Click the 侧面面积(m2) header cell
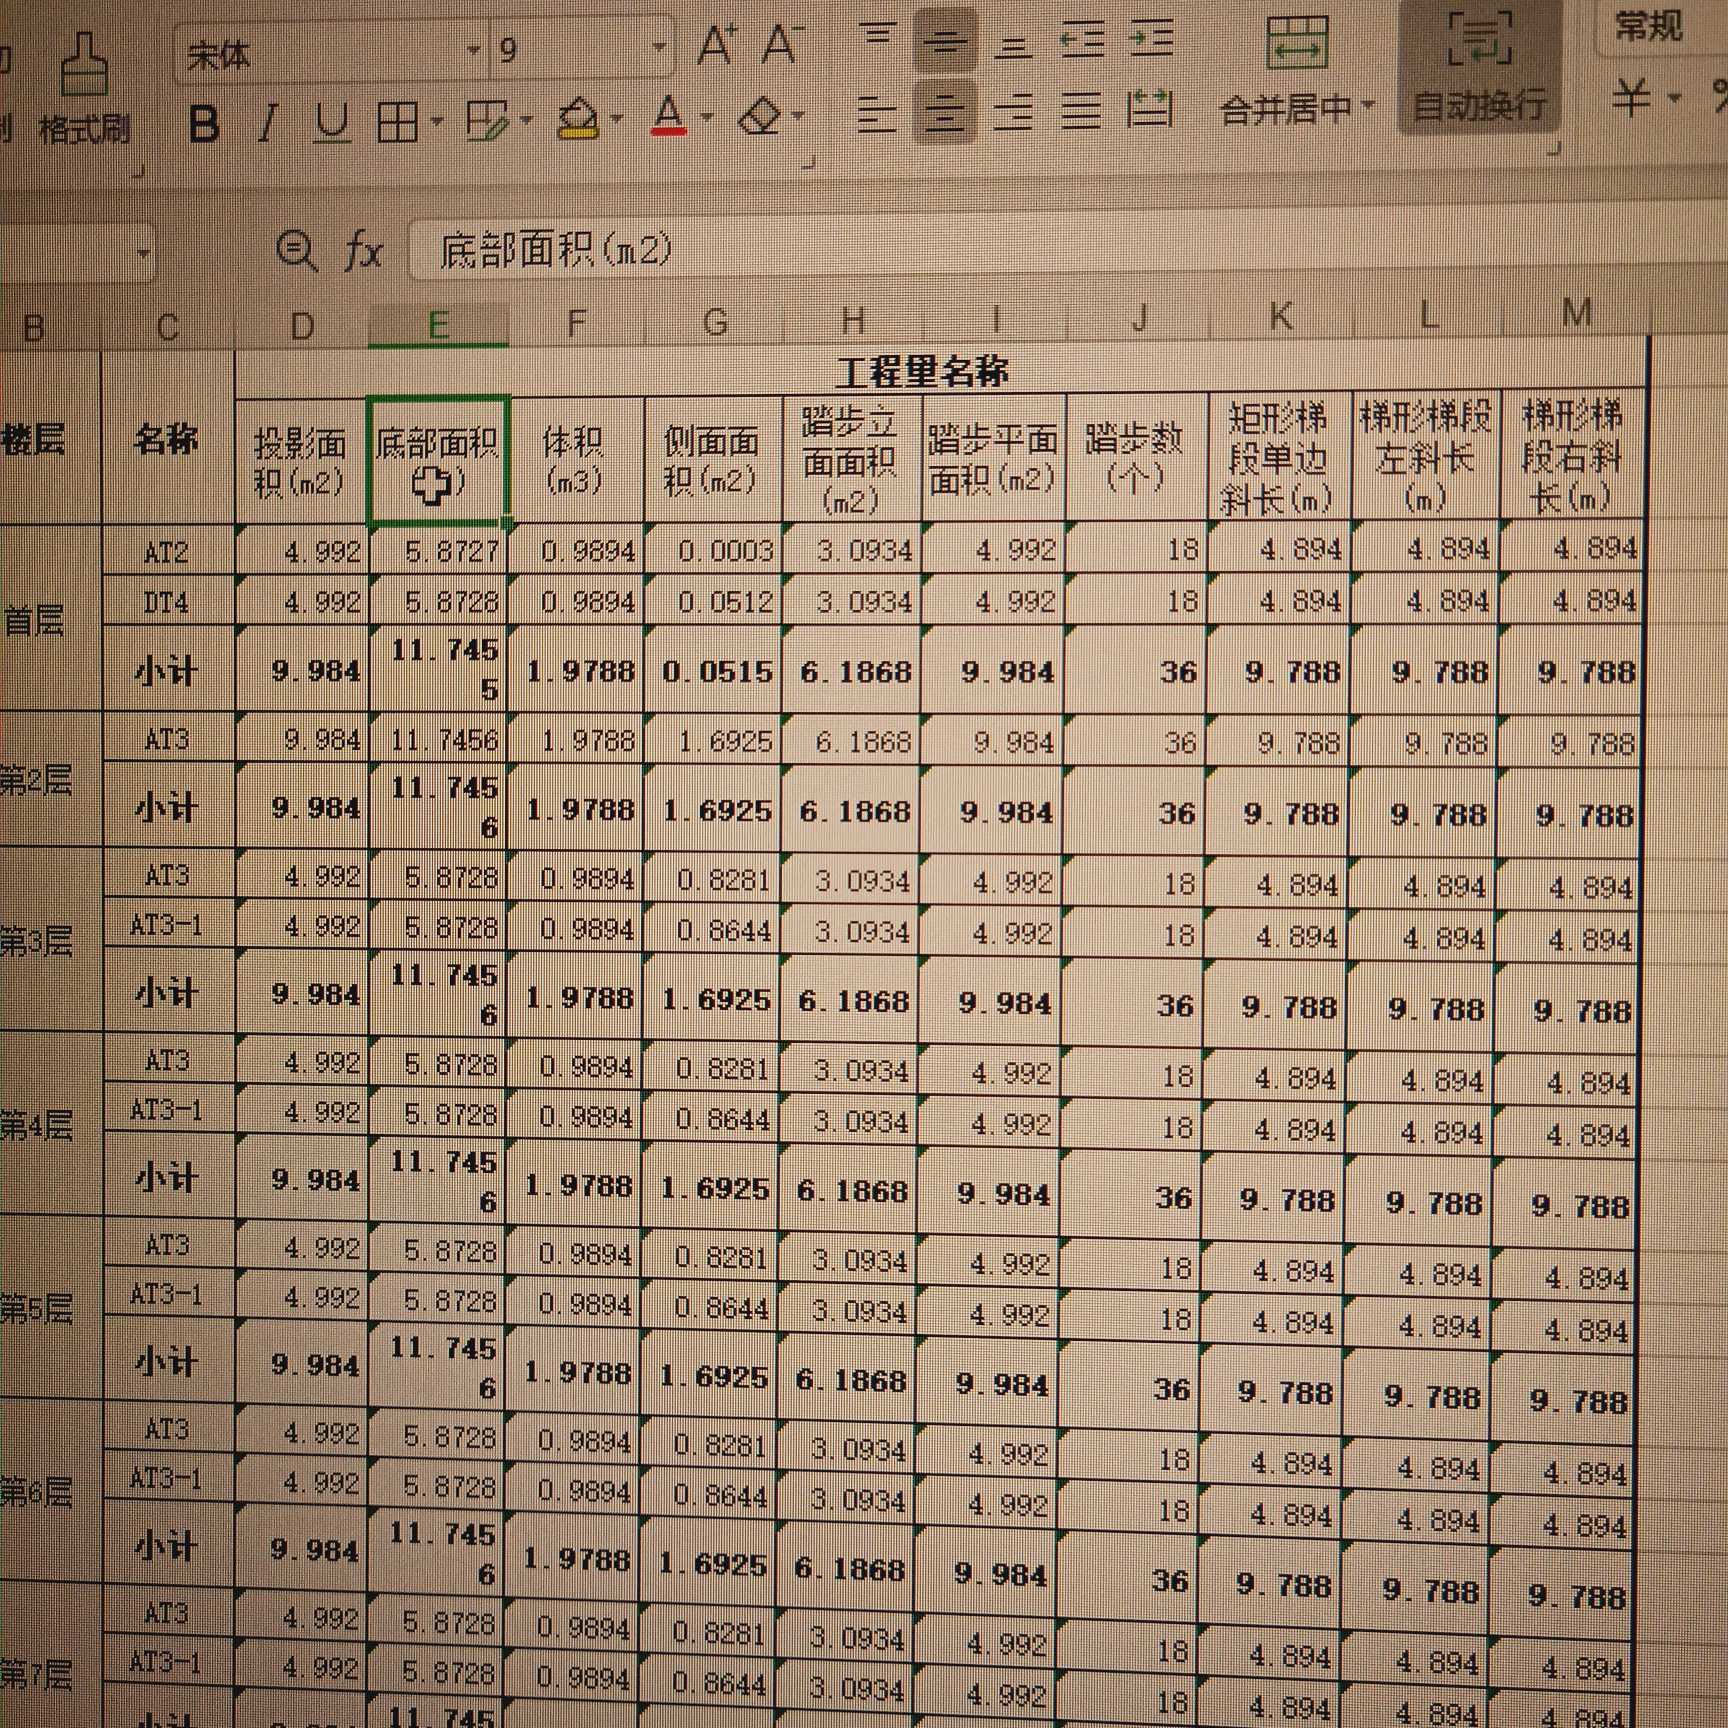The width and height of the screenshot is (1728, 1728). pyautogui.click(x=713, y=459)
